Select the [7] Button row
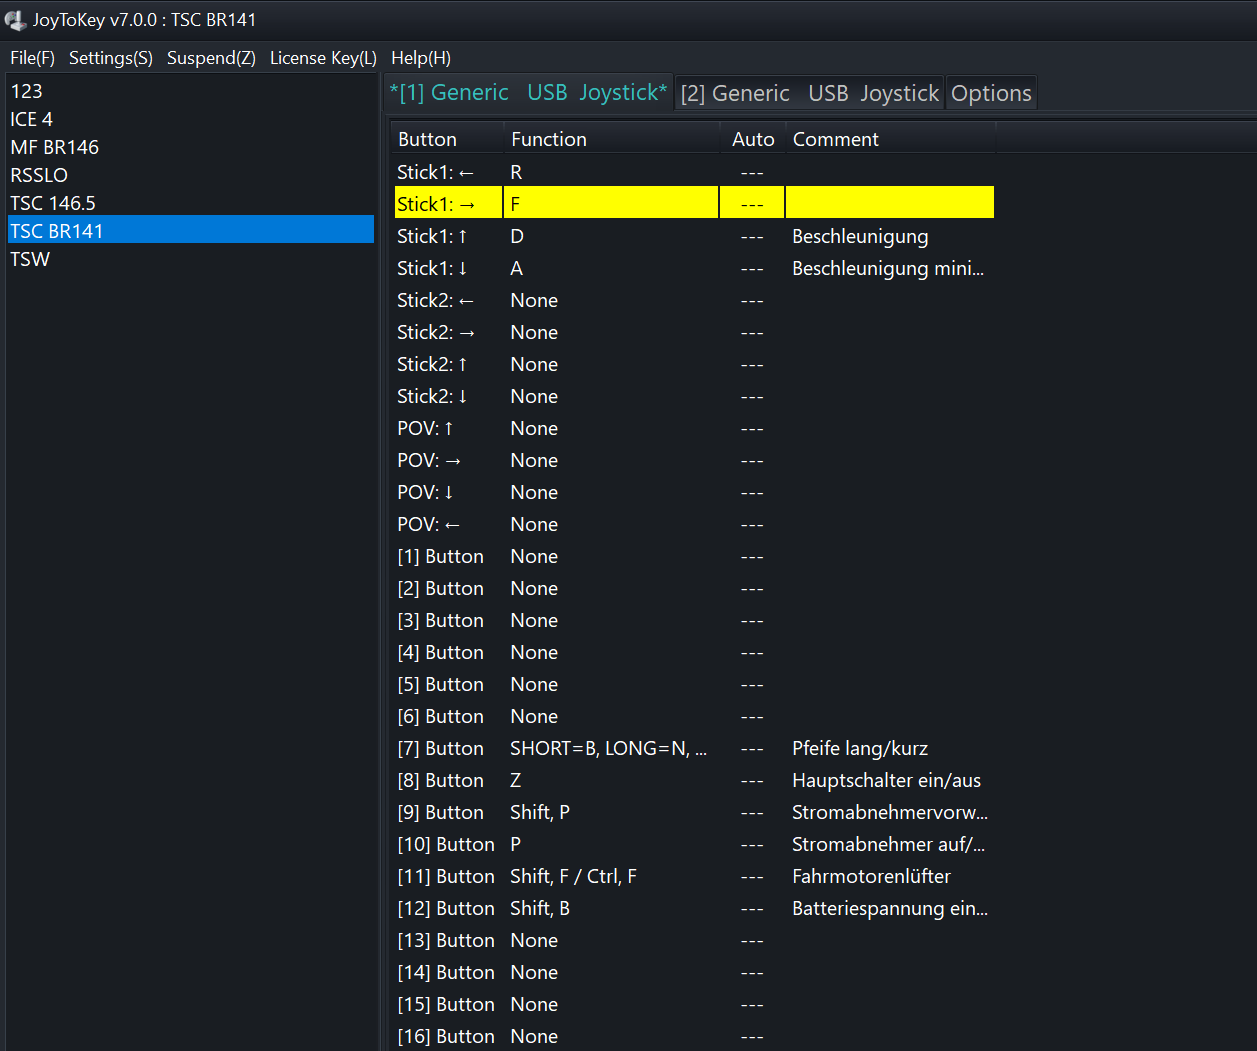 pyautogui.click(x=694, y=748)
